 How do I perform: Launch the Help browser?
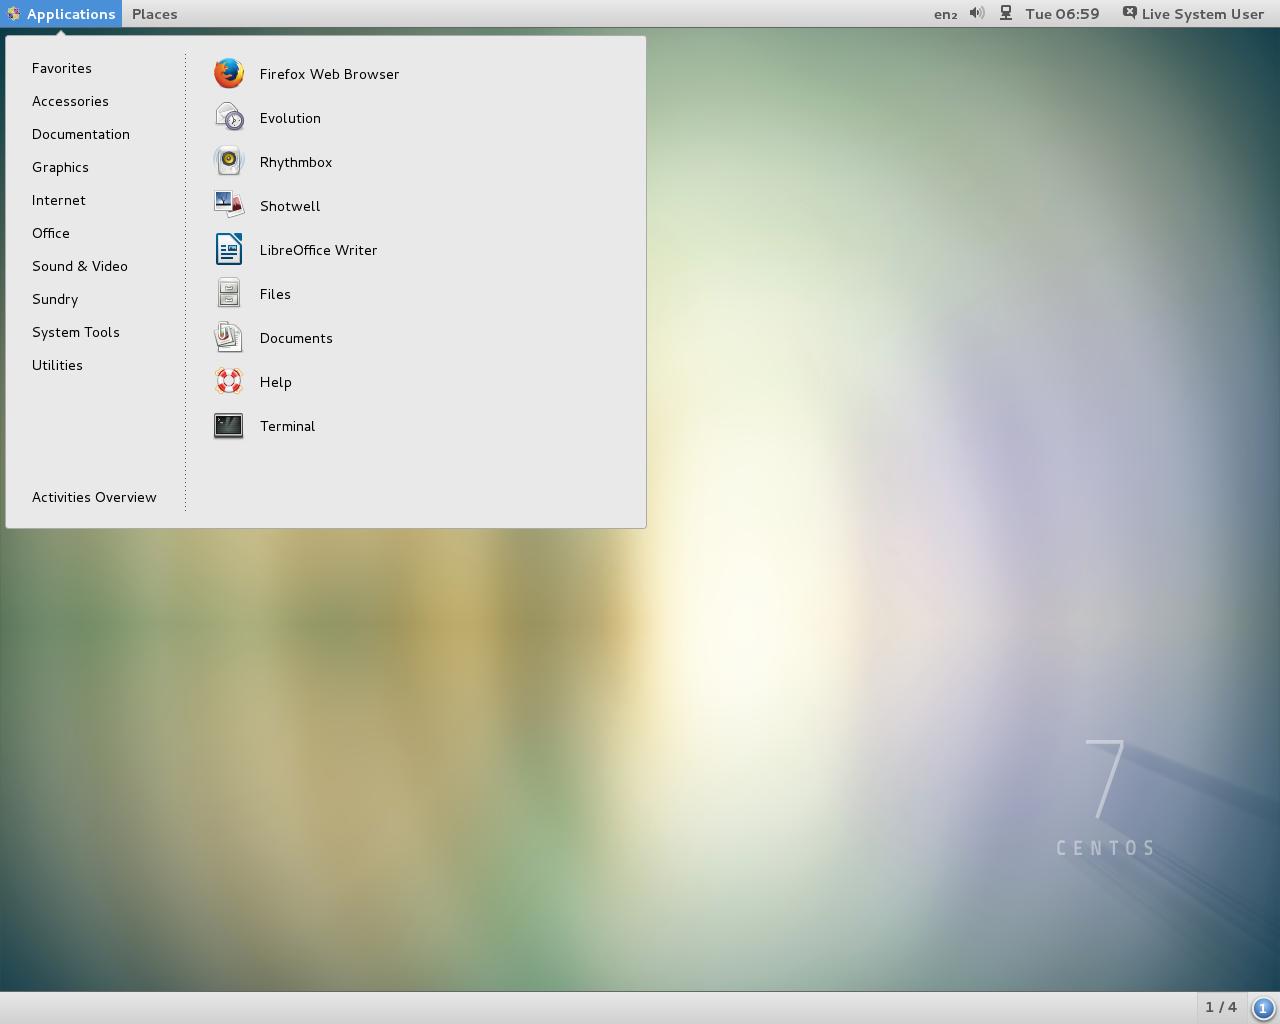276,382
